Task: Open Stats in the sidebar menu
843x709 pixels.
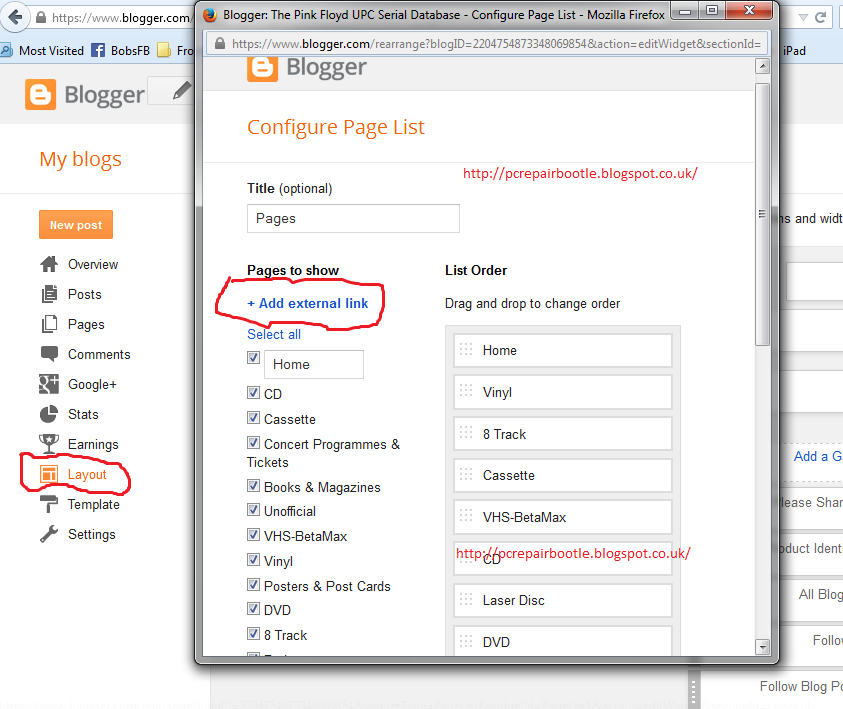Action: click(x=83, y=414)
